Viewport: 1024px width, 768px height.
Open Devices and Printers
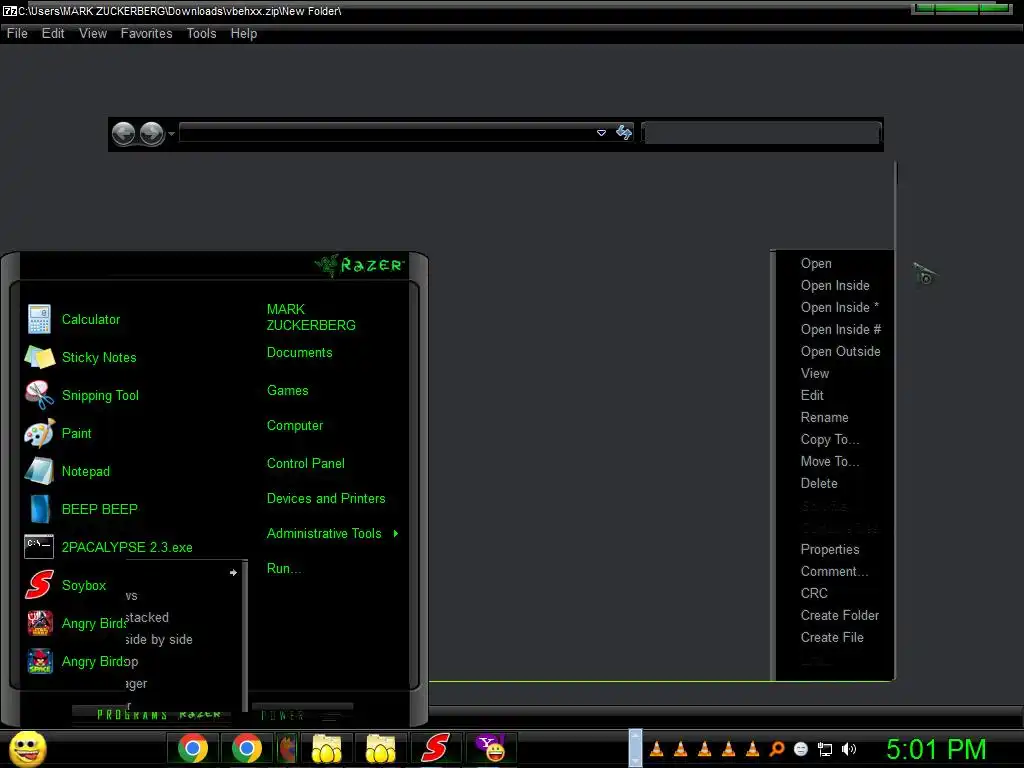point(326,498)
